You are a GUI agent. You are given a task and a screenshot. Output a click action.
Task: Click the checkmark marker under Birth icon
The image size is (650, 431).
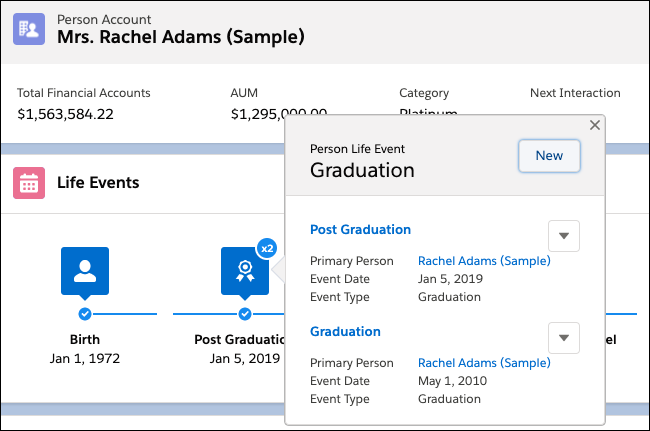[85, 313]
